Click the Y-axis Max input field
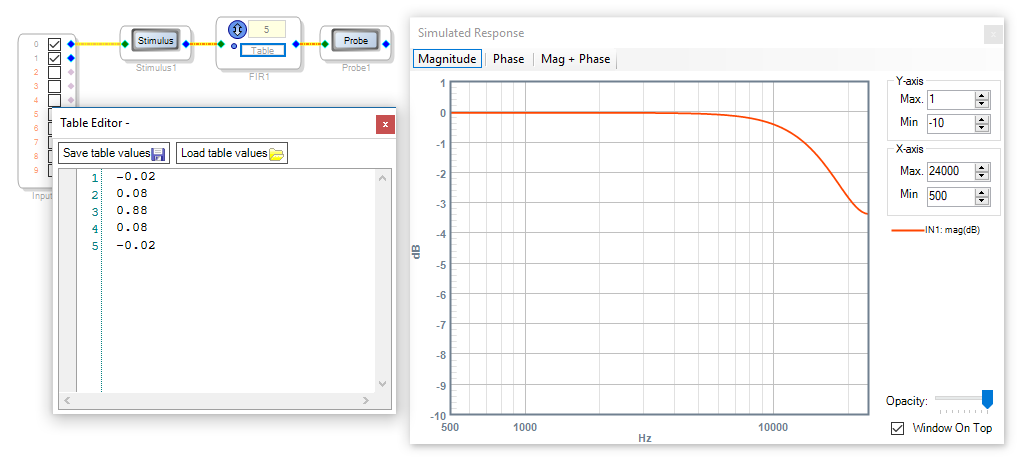 [x=951, y=99]
